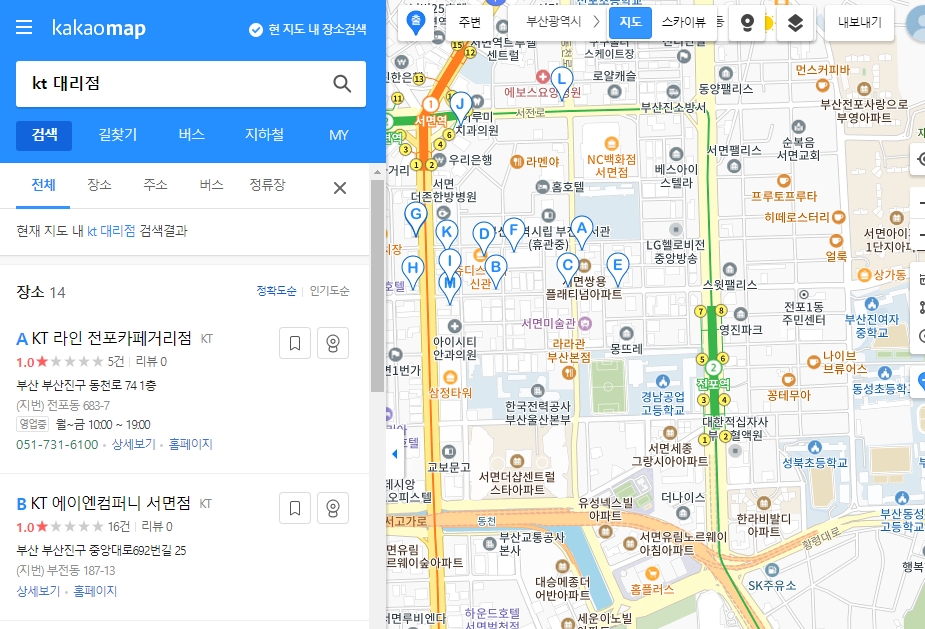This screenshot has width=925, height=629.
Task: Click the kakaomap logo
Action: [99, 28]
